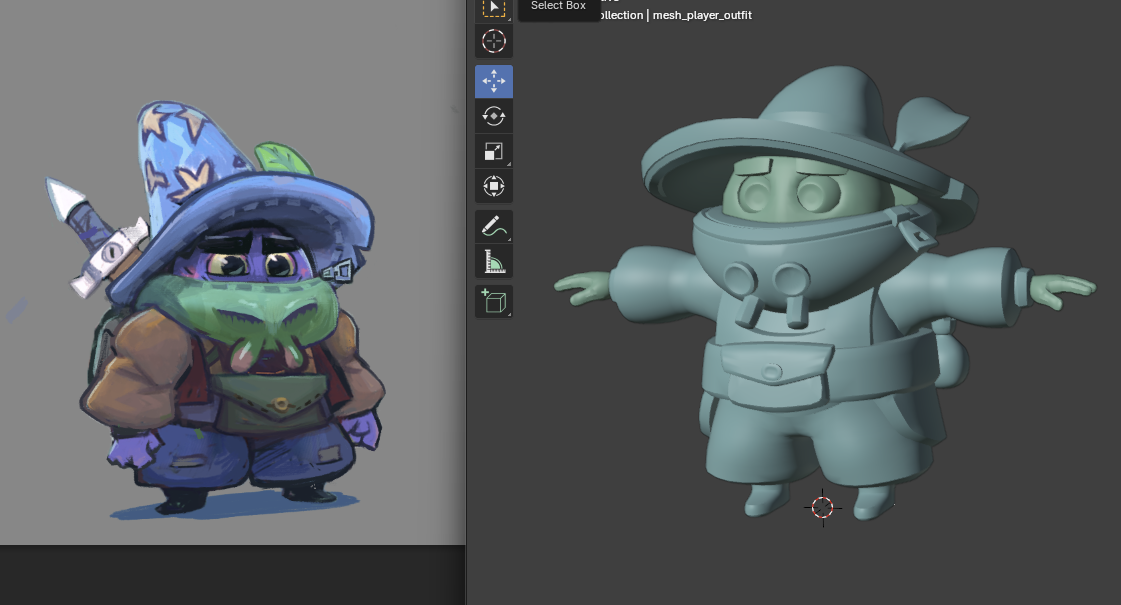Click the sword in the reference painting

pyautogui.click(x=98, y=236)
